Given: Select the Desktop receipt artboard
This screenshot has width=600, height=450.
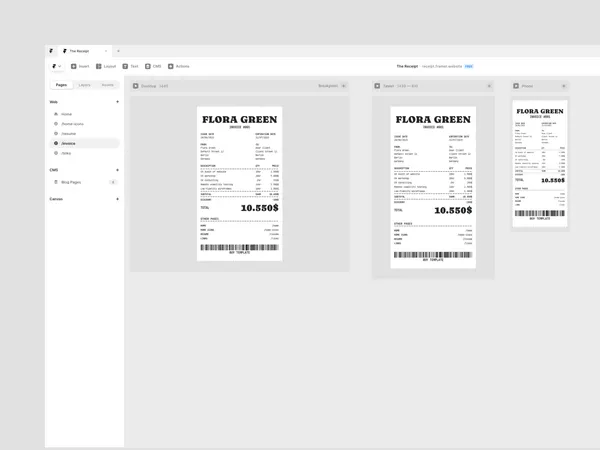Looking at the screenshot, I should tap(240, 184).
